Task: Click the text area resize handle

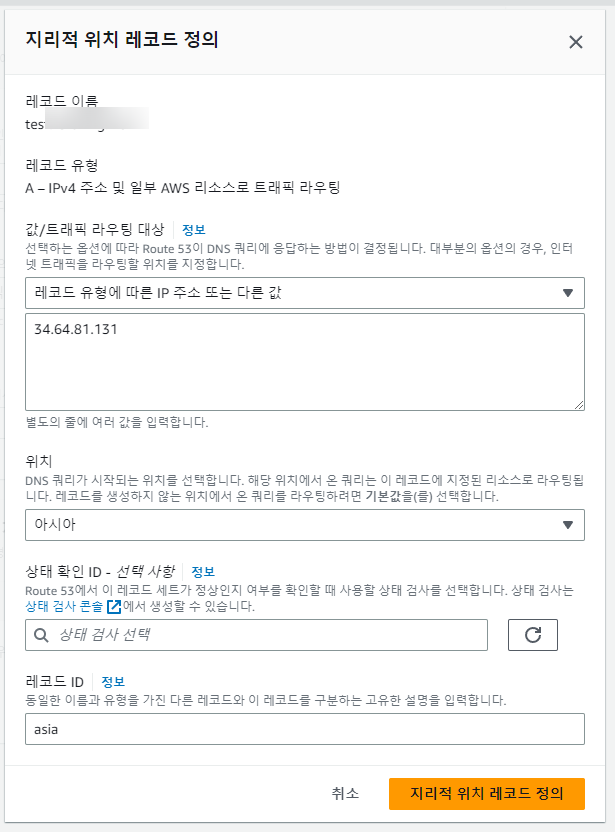Action: click(578, 403)
